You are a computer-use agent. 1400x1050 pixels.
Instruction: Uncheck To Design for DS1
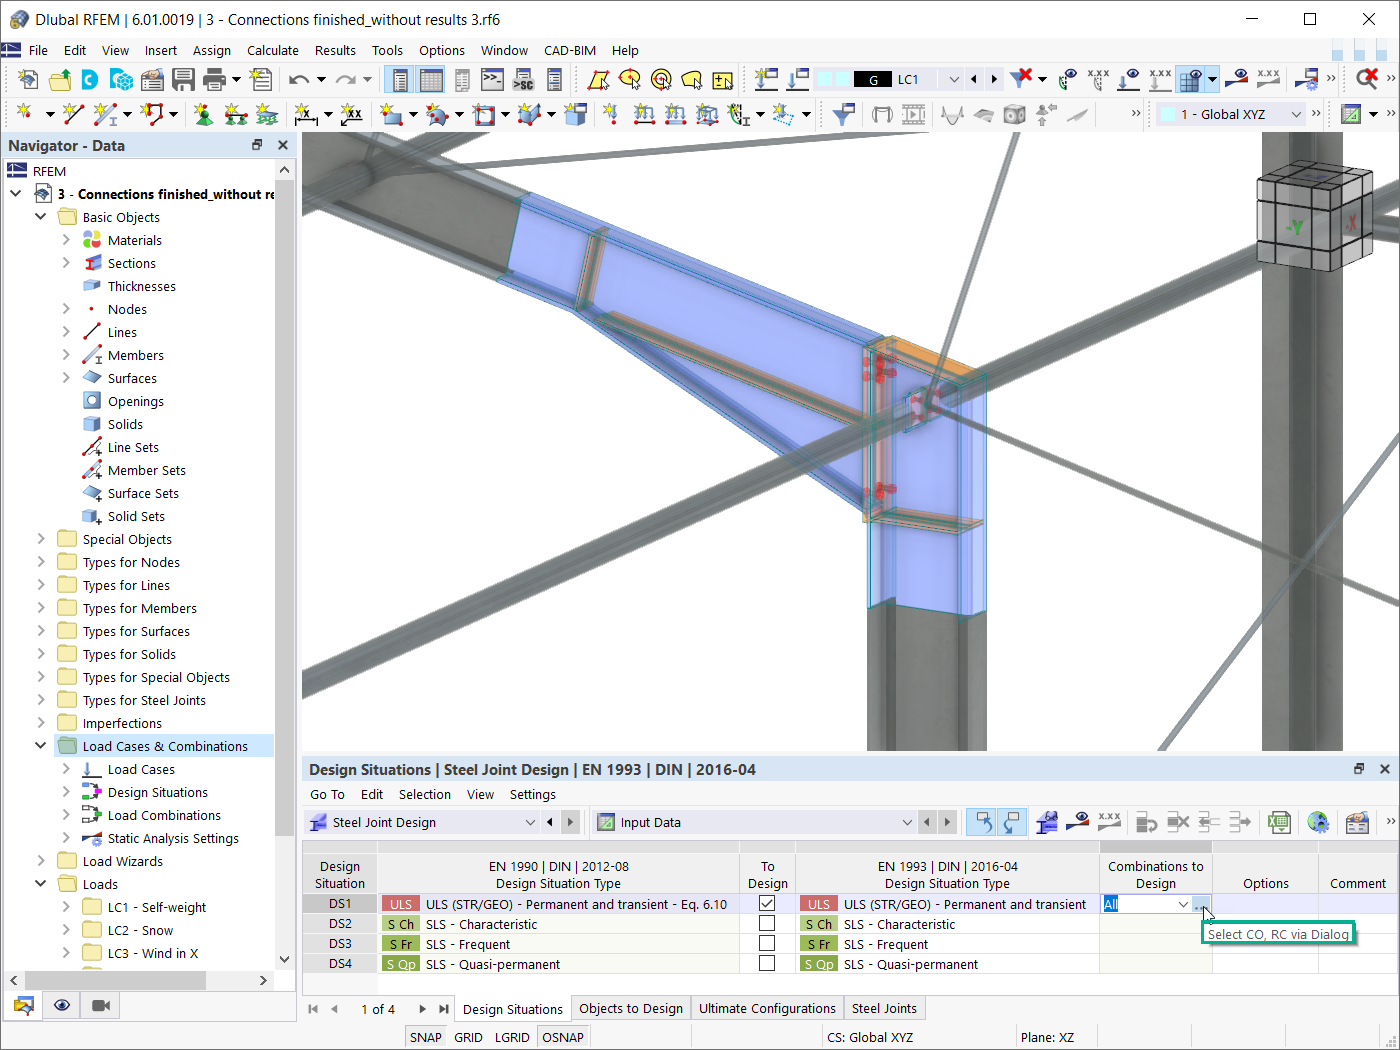pos(767,903)
